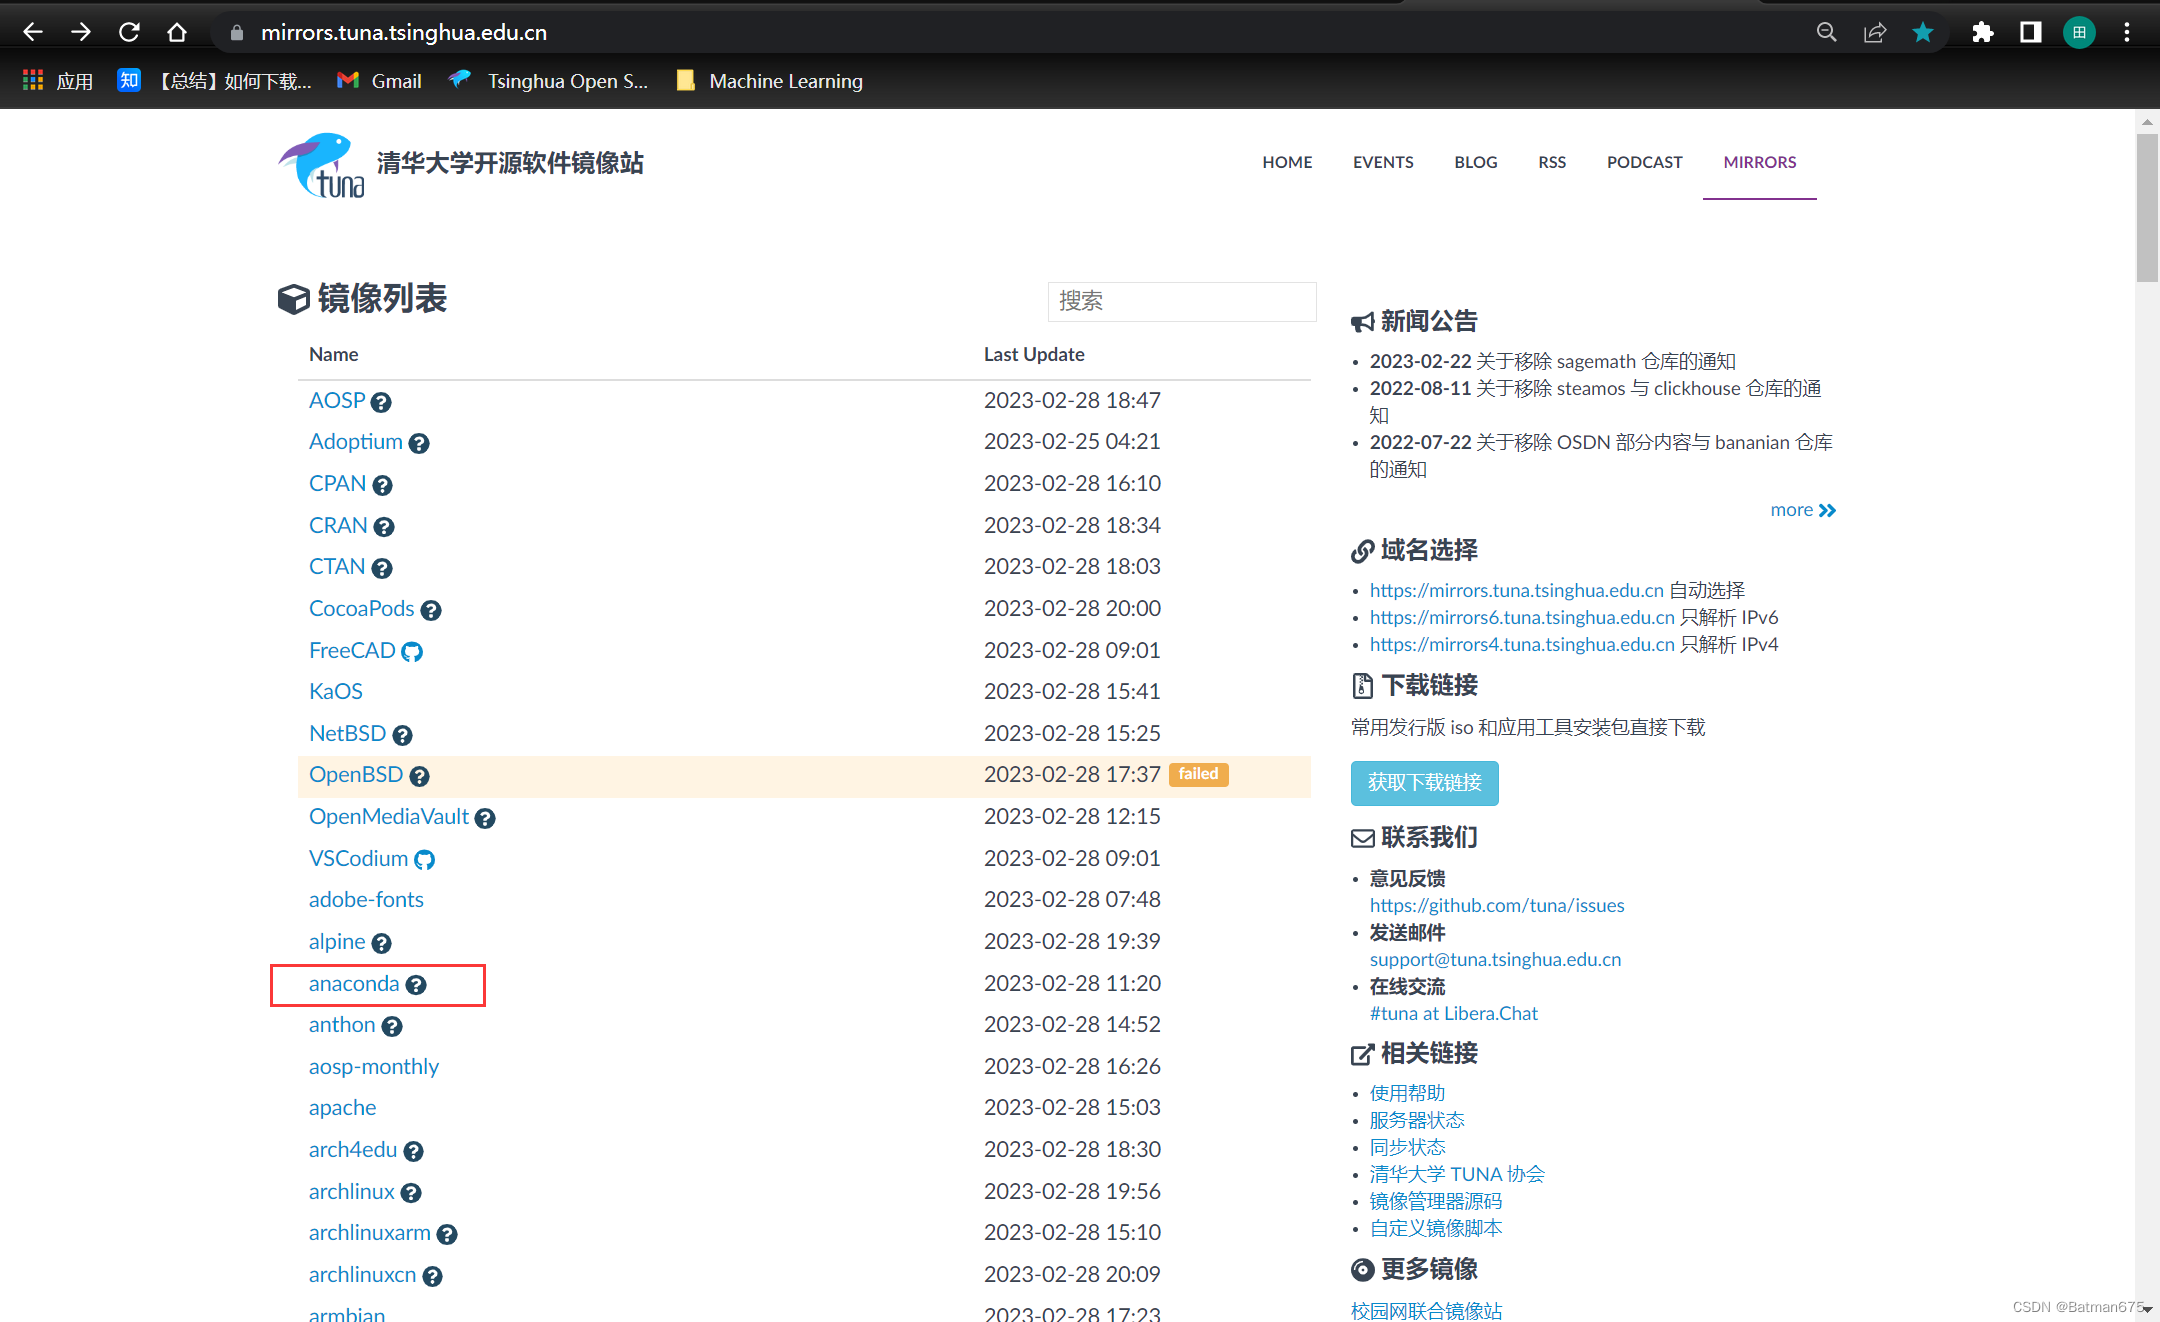Click the help icon next to OpenBSD

click(420, 776)
